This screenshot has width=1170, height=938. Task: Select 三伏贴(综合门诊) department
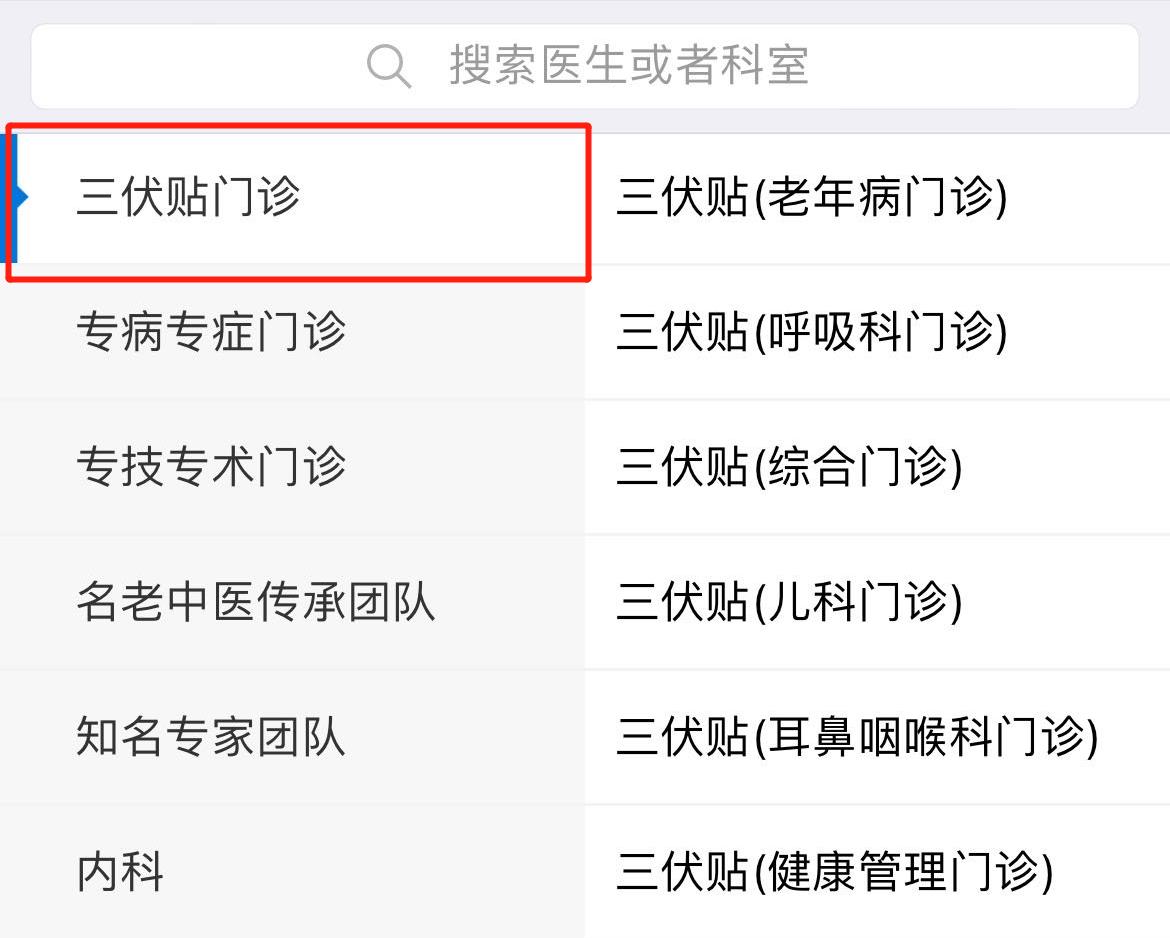789,467
